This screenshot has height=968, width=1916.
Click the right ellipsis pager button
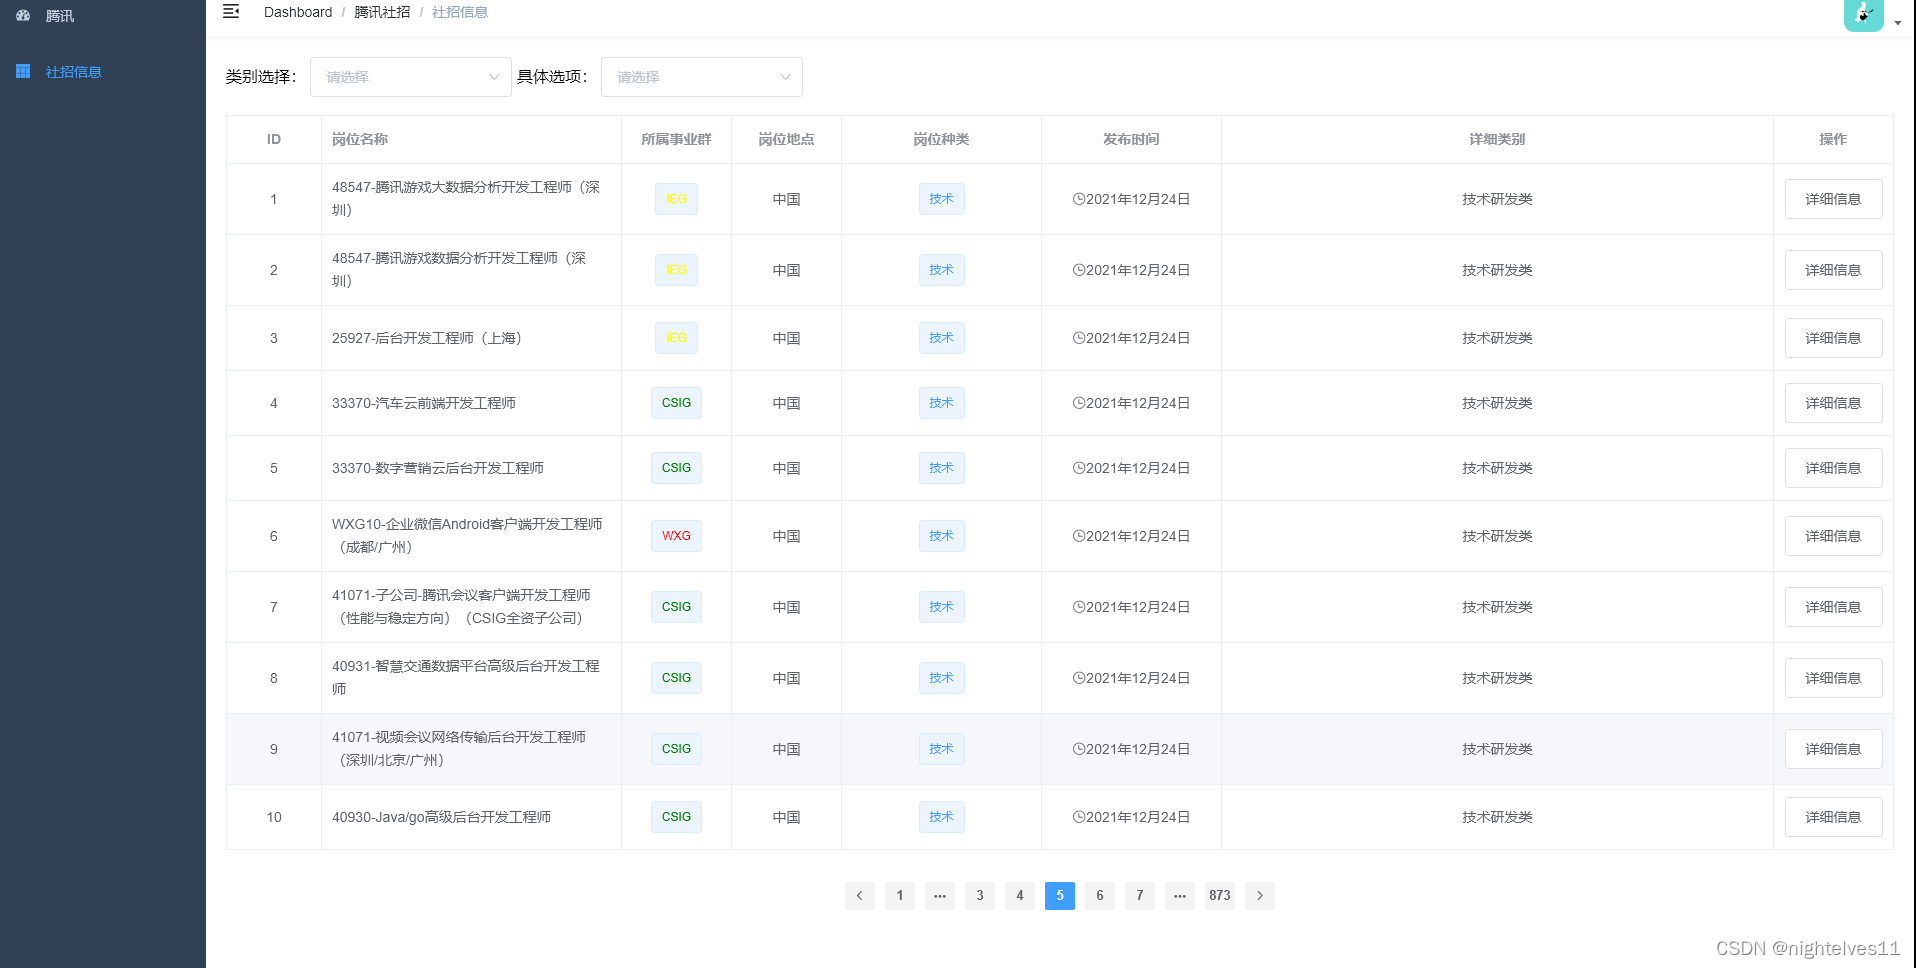pyautogui.click(x=1180, y=895)
